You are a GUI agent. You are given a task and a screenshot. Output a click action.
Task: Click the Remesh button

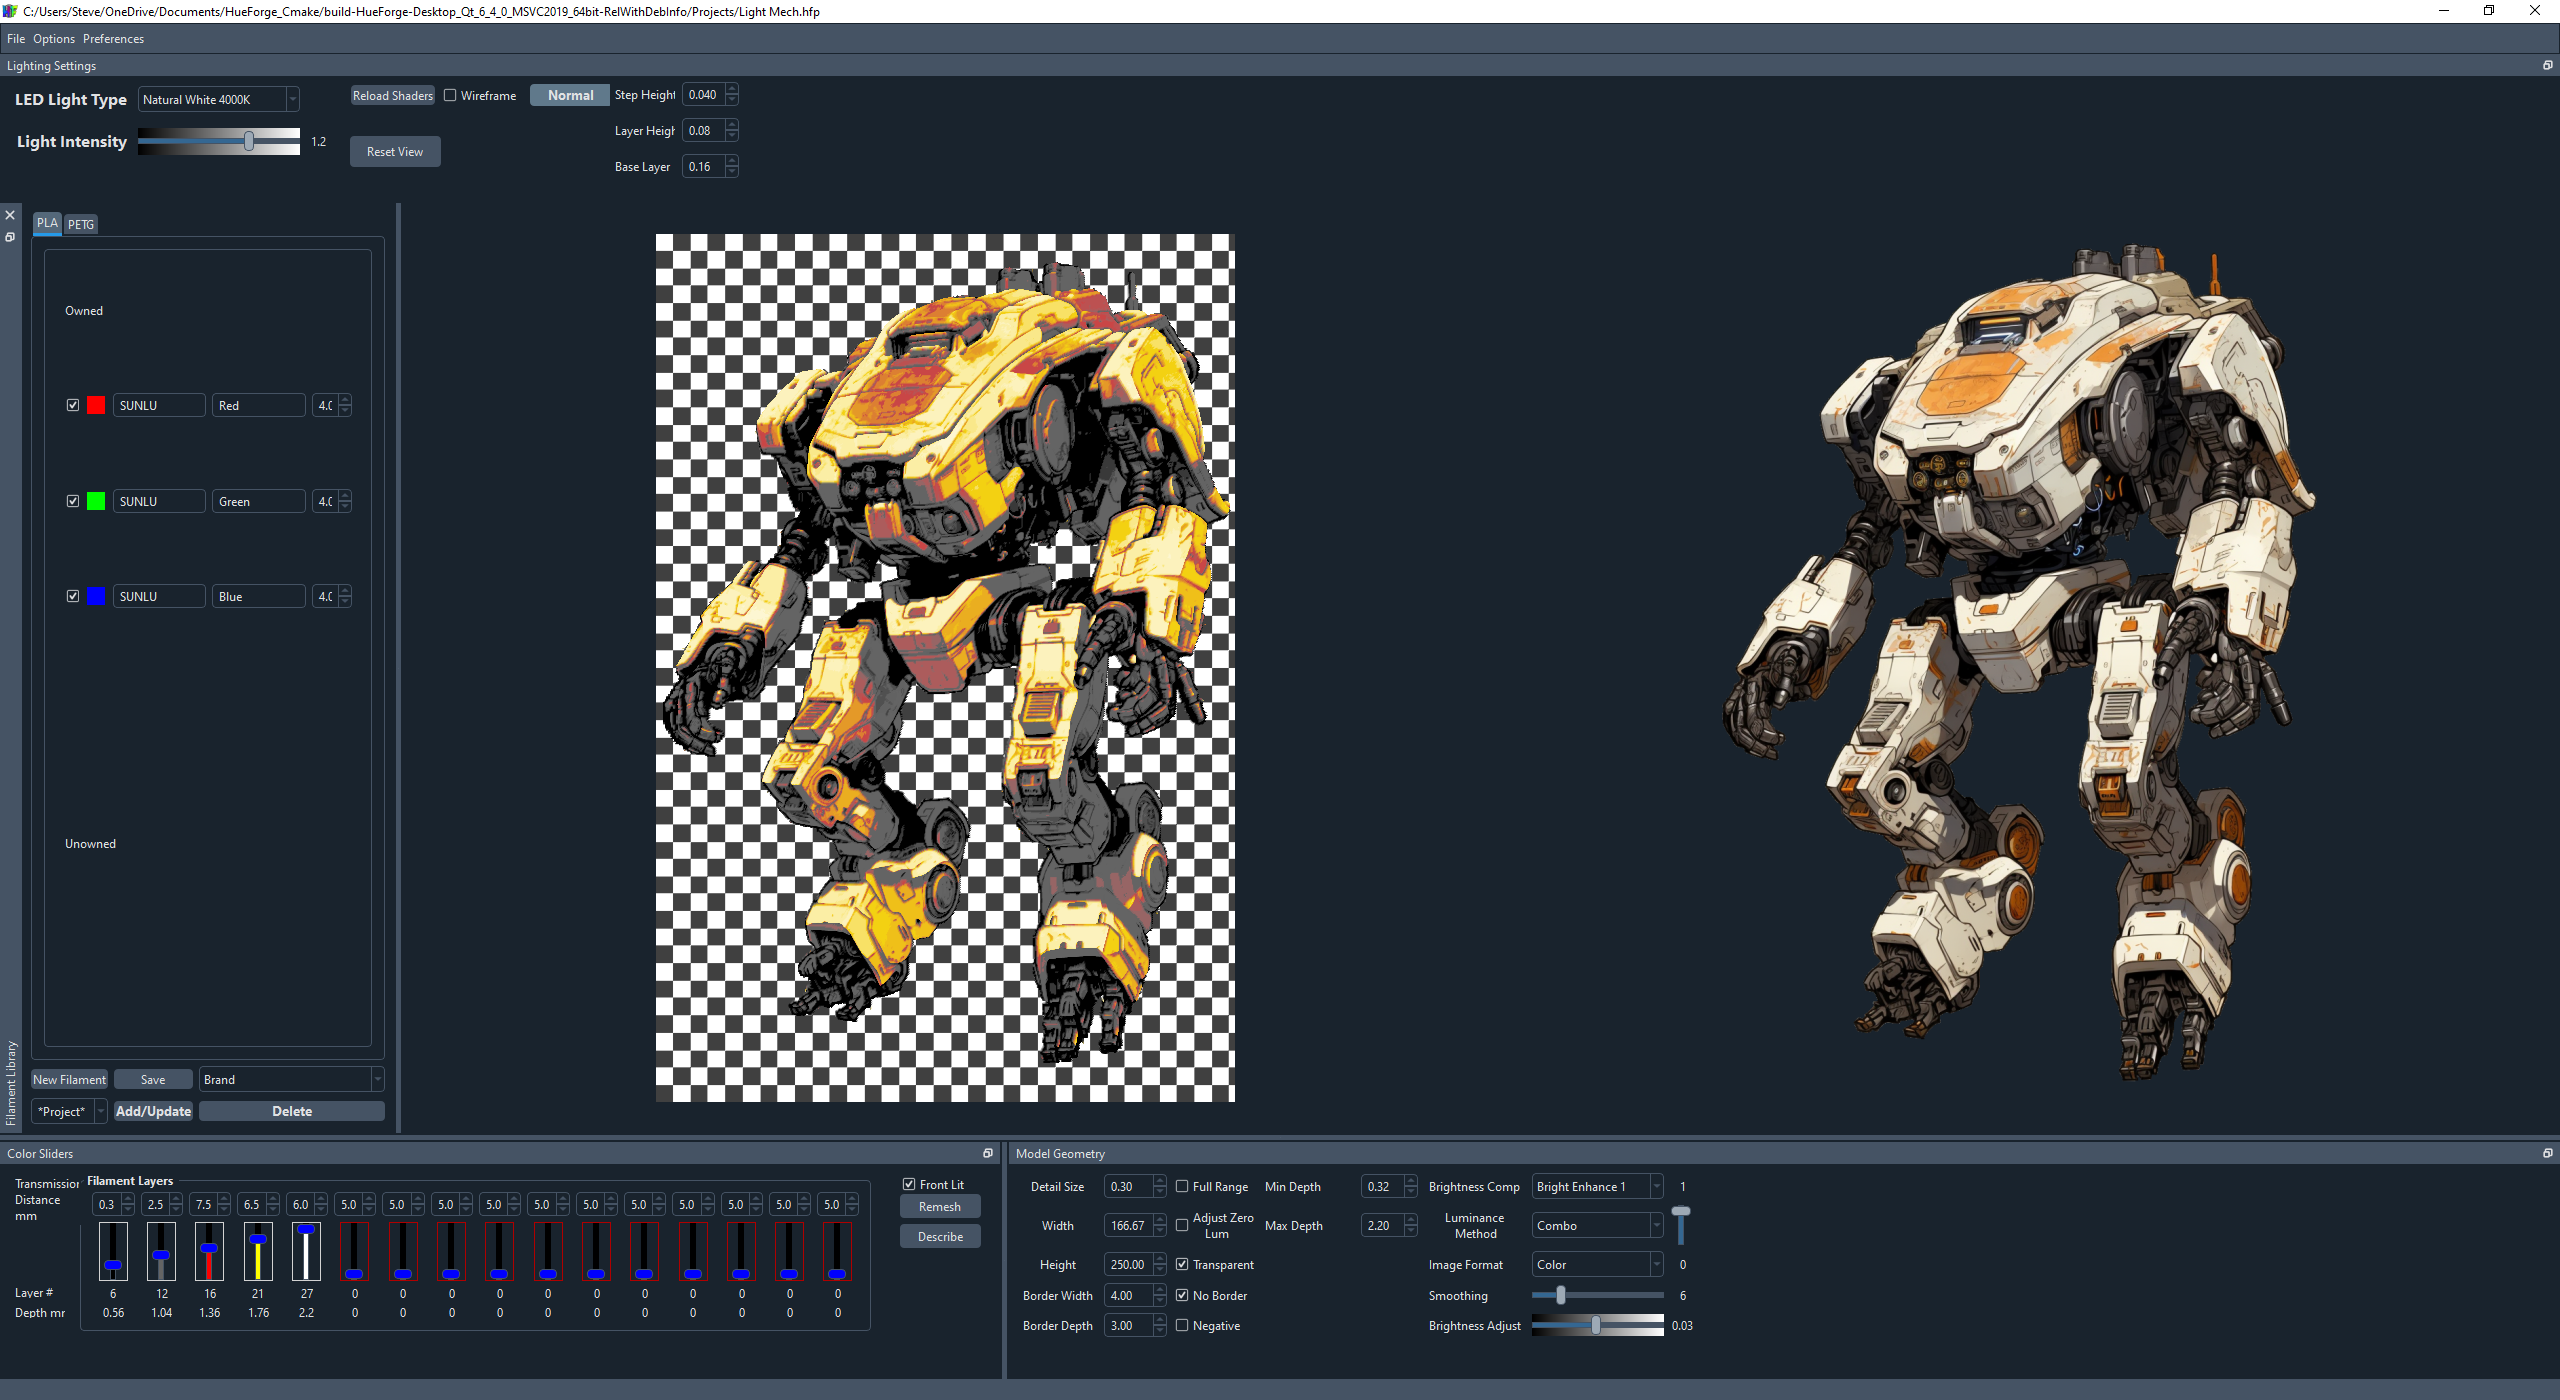939,1206
